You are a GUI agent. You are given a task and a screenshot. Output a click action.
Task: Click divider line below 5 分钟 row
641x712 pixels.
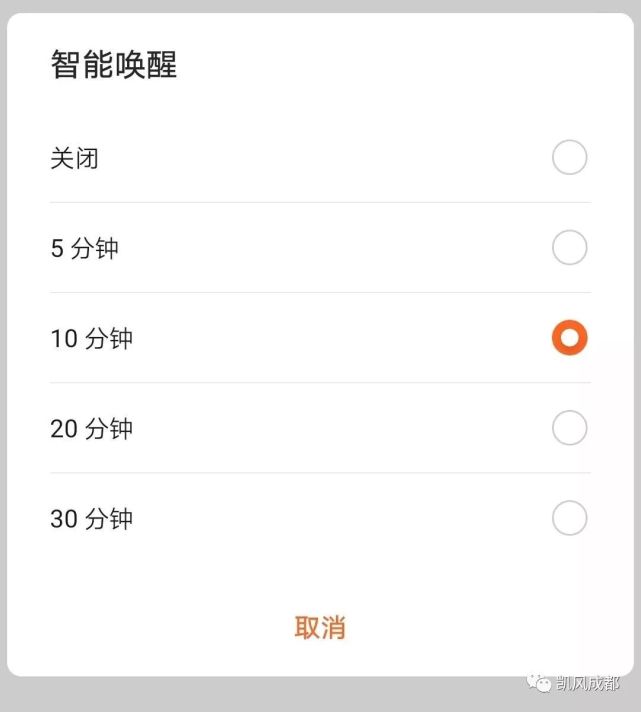(320, 292)
